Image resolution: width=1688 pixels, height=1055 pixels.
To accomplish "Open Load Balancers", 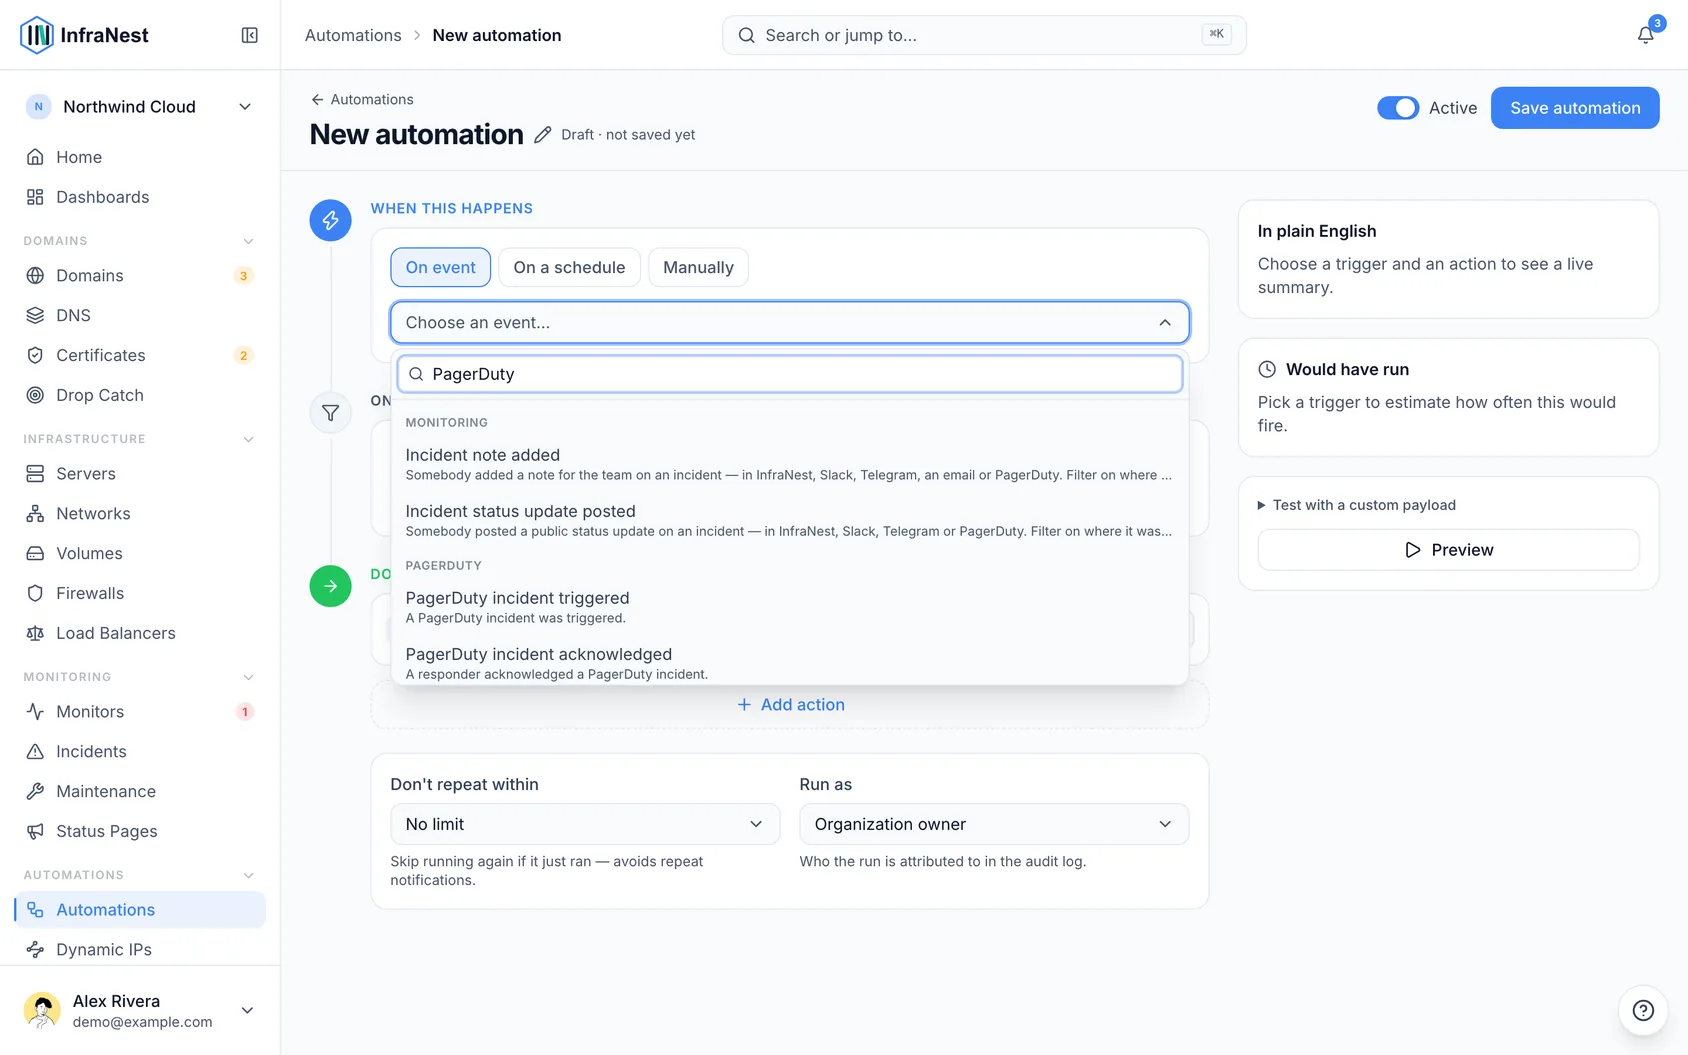I will (x=140, y=633).
